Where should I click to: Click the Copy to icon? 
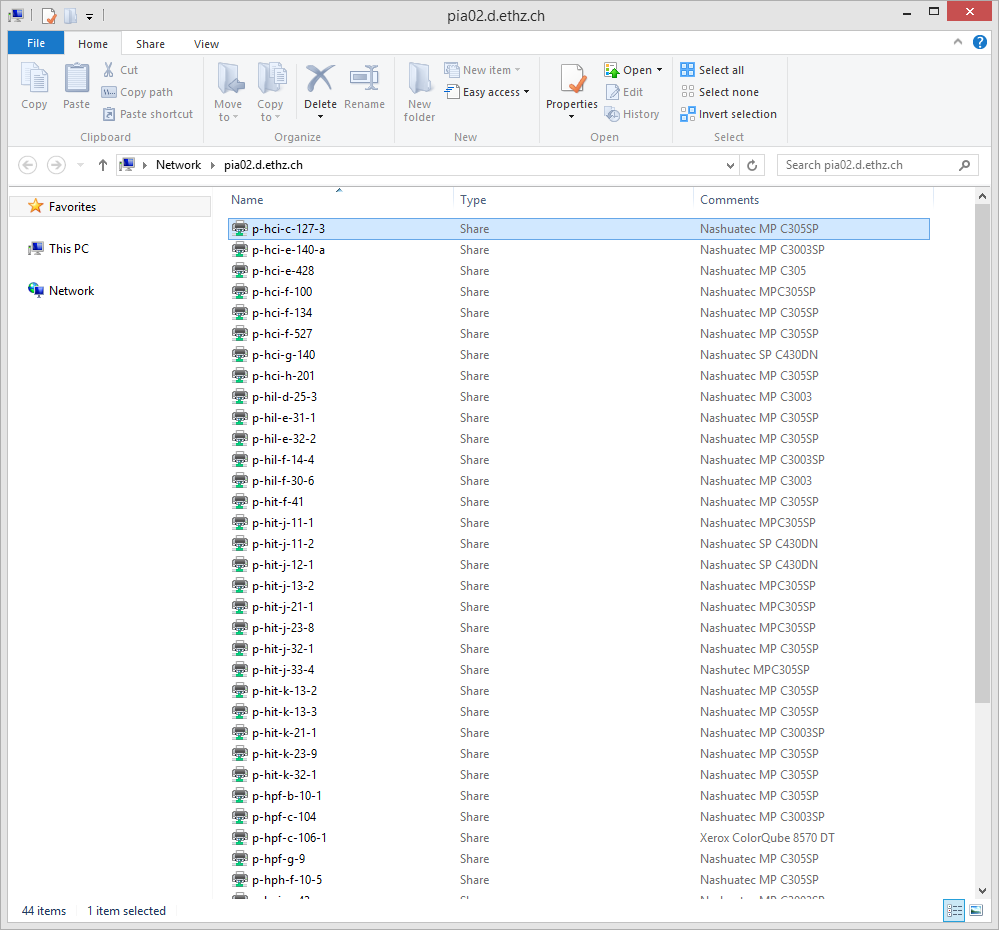click(271, 78)
